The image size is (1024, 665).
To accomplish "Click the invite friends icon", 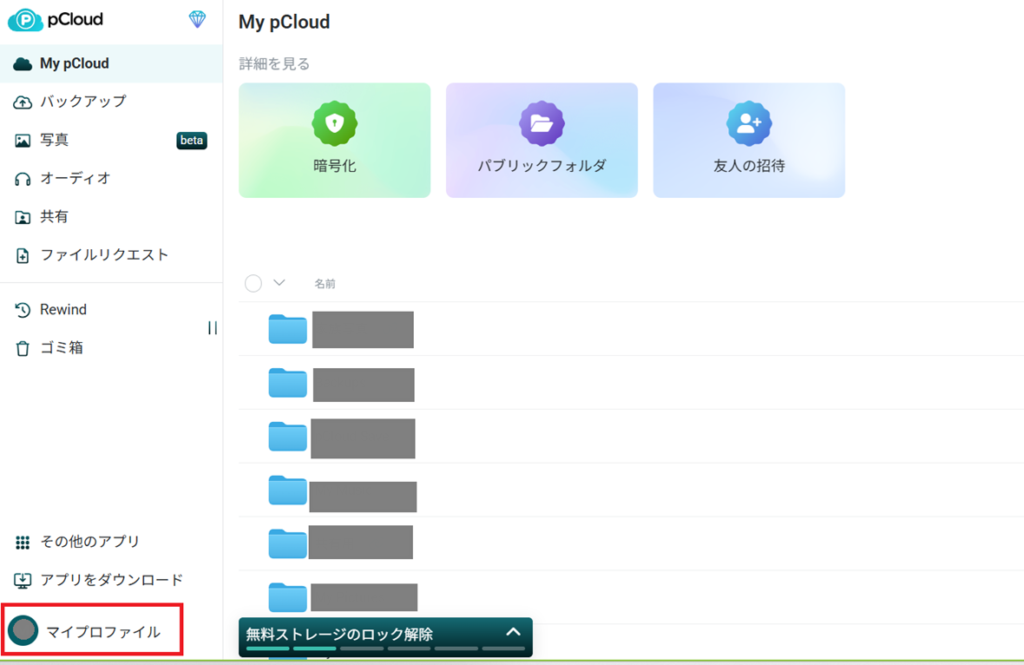I will pos(748,123).
